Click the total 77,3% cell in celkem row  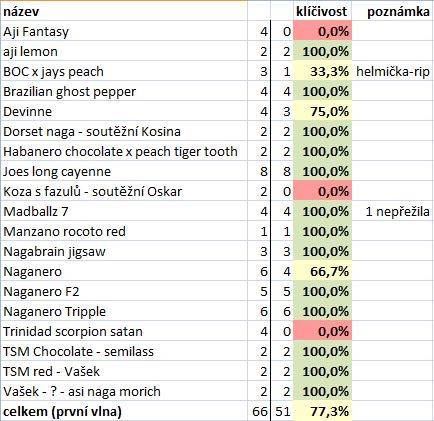tap(322, 411)
